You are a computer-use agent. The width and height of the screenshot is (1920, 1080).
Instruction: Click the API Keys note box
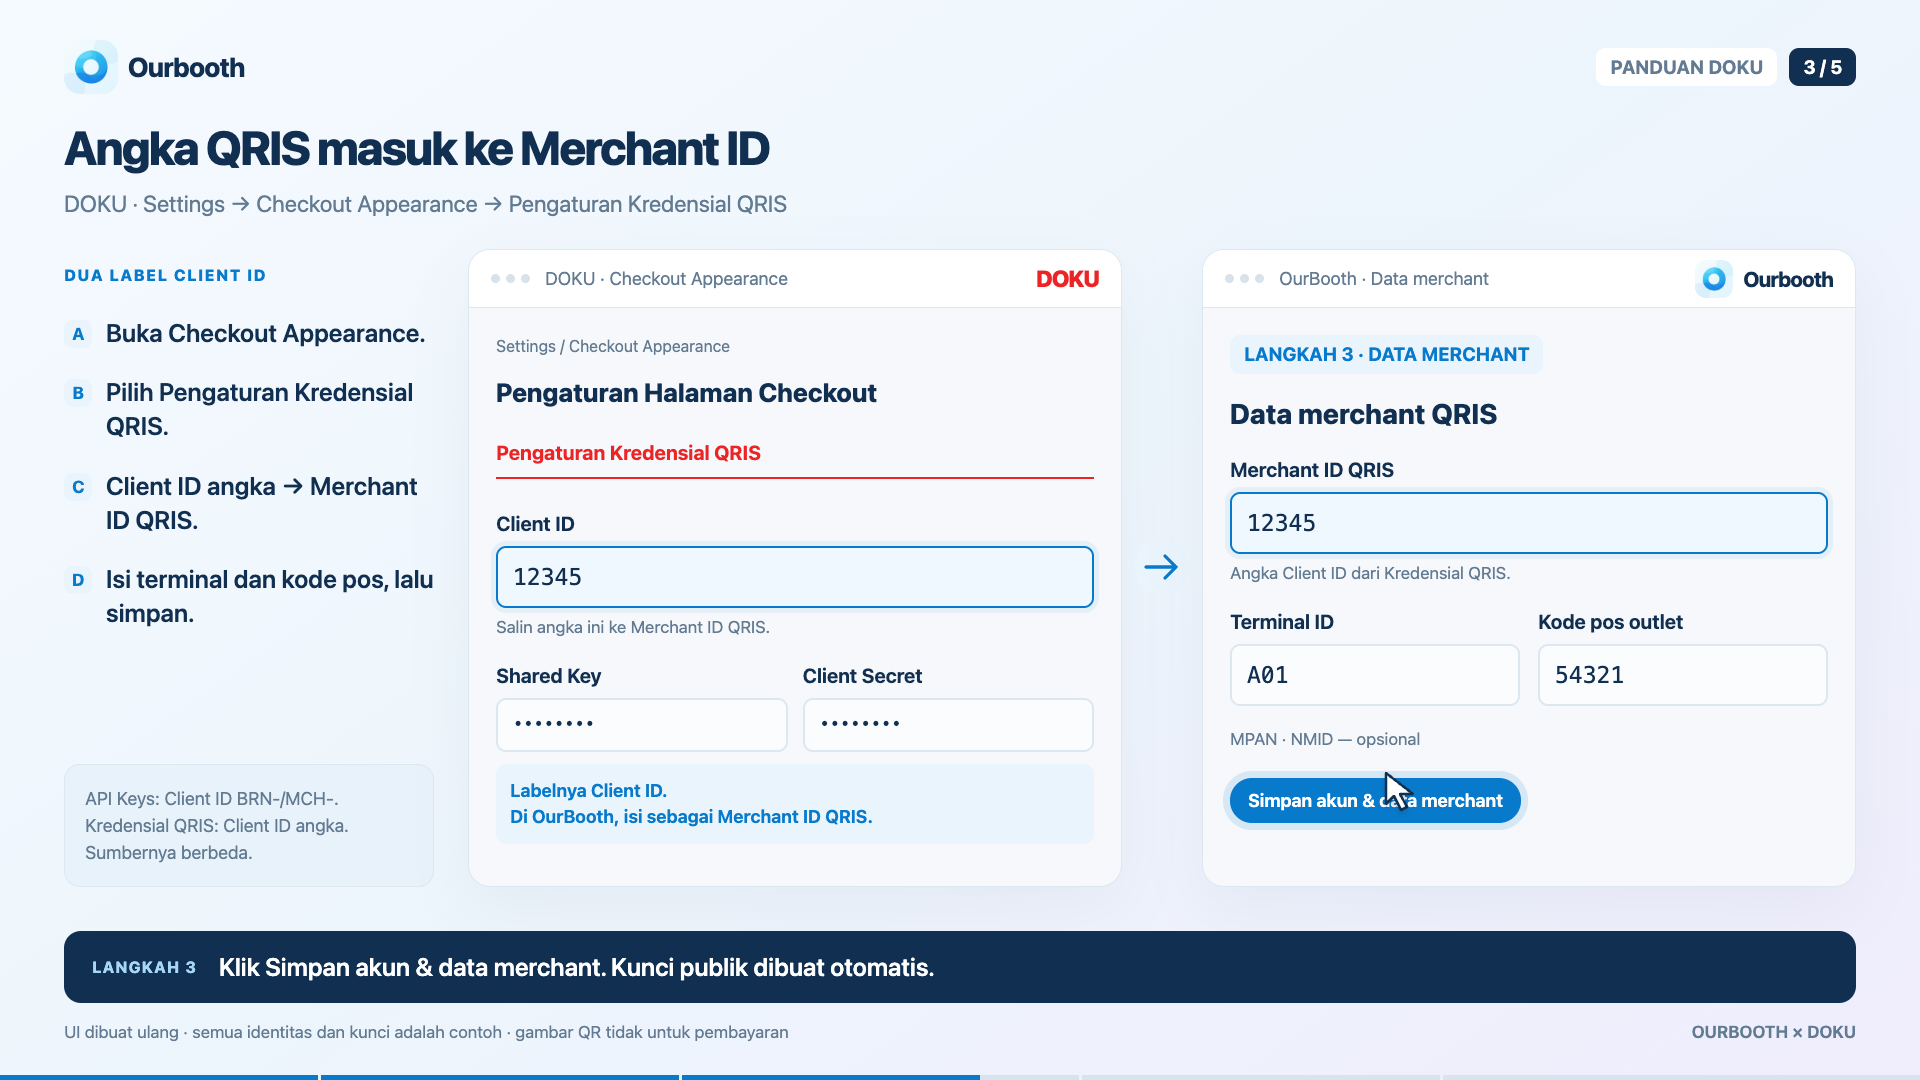pos(249,826)
